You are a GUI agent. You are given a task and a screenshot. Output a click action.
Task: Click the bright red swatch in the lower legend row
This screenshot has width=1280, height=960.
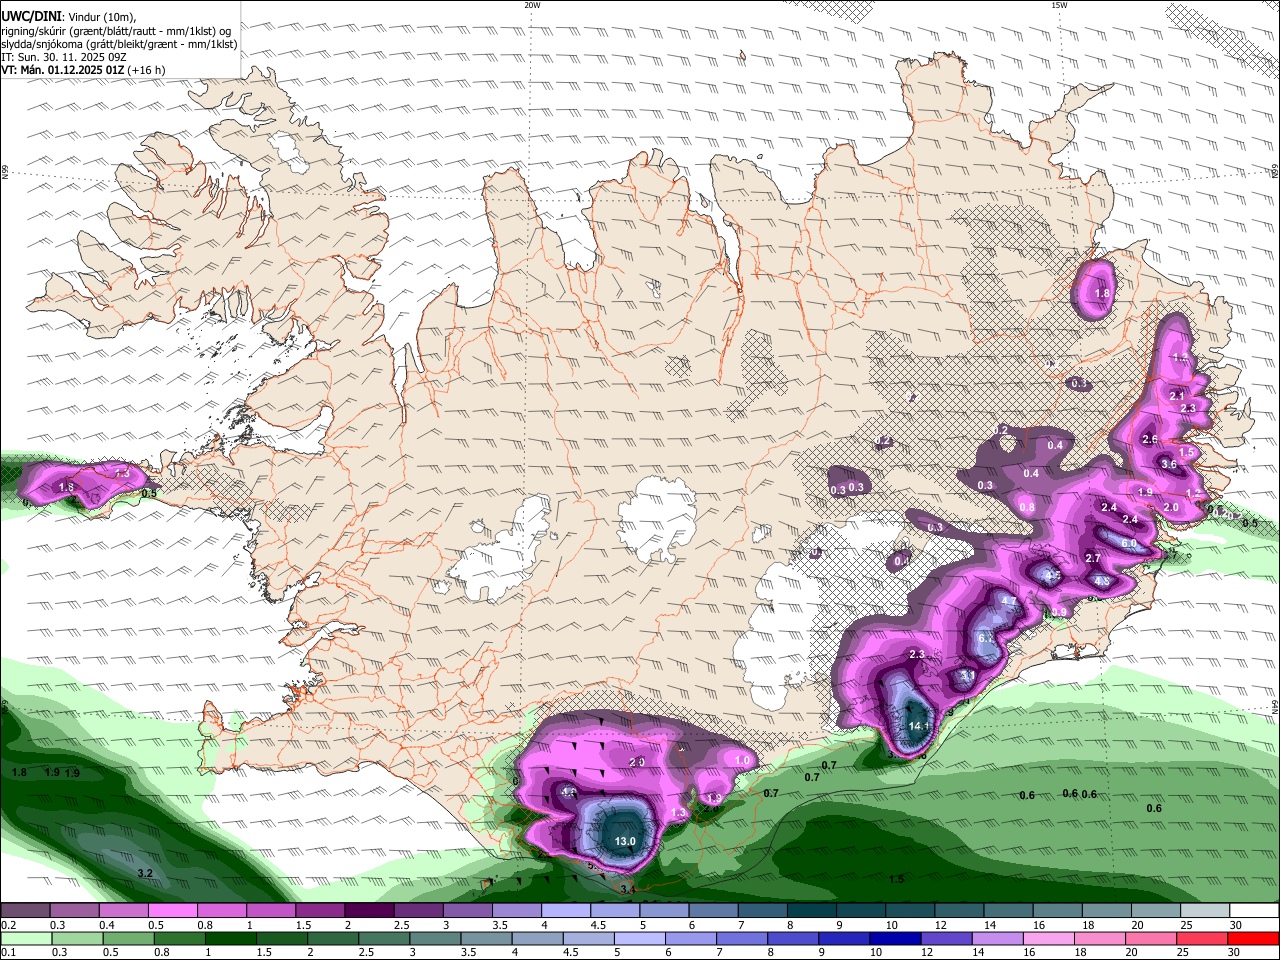[x=1253, y=939]
